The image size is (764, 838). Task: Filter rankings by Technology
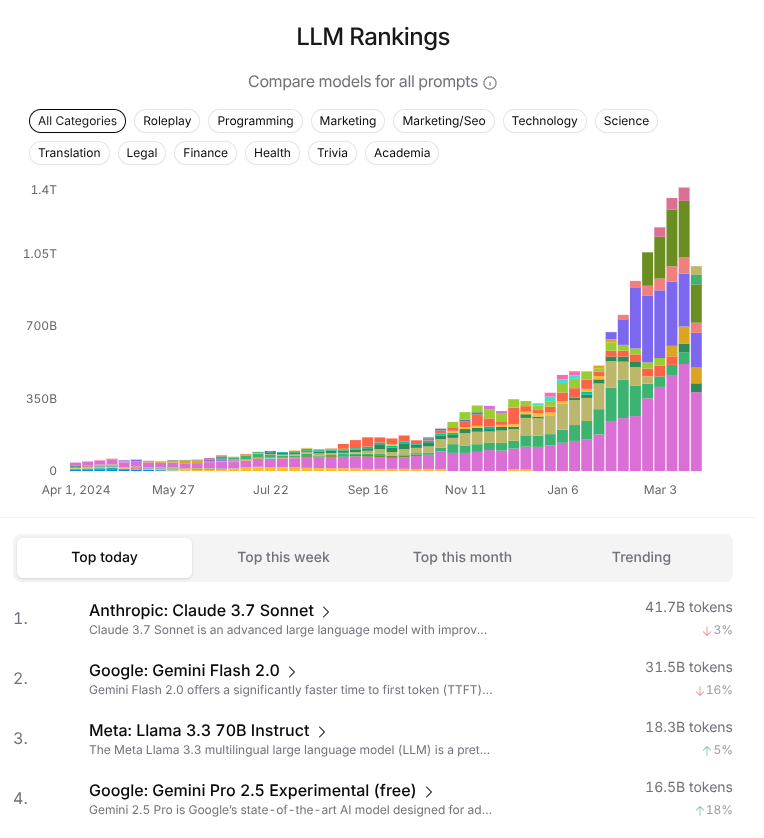tap(544, 121)
